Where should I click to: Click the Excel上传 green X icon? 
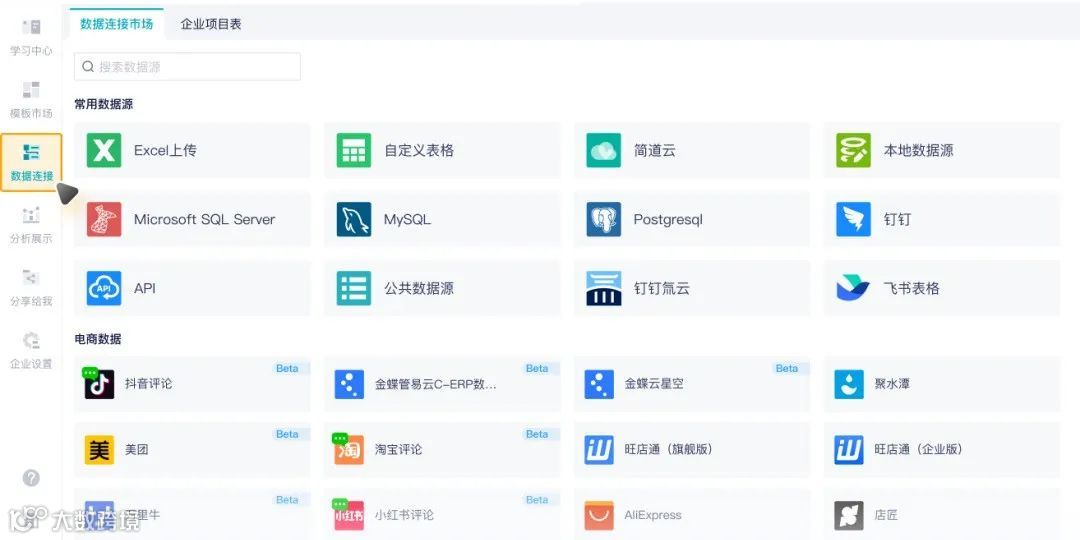click(104, 150)
